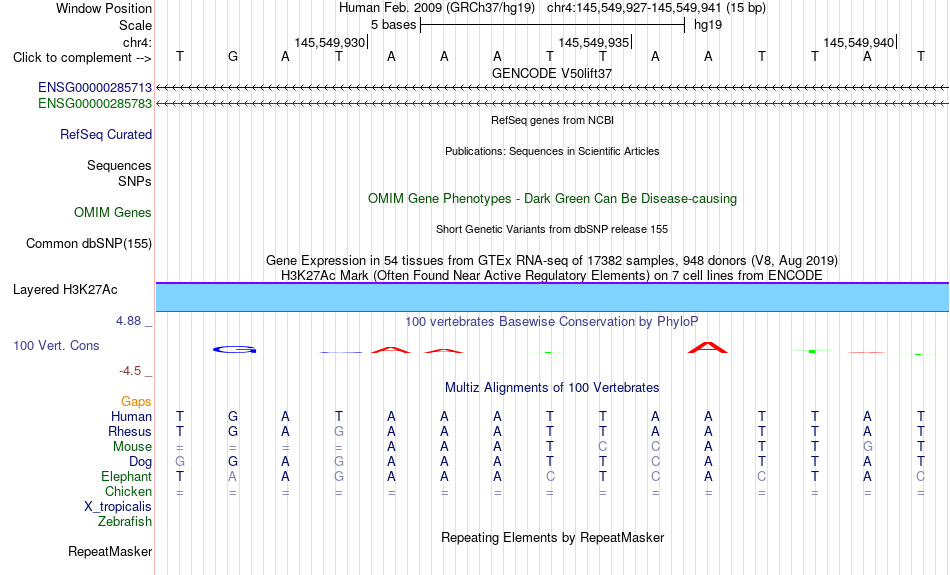
Task: Click the GENCODE V50lift37 track title
Action: pos(552,73)
